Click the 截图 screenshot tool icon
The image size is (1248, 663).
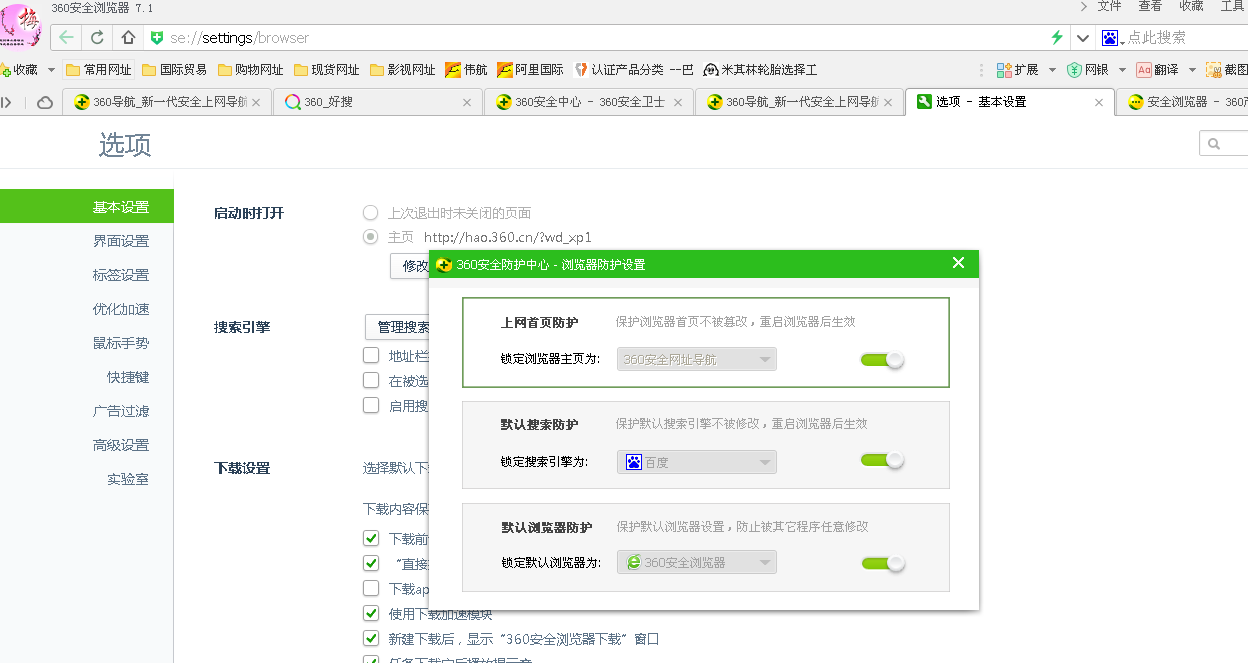(1214, 70)
